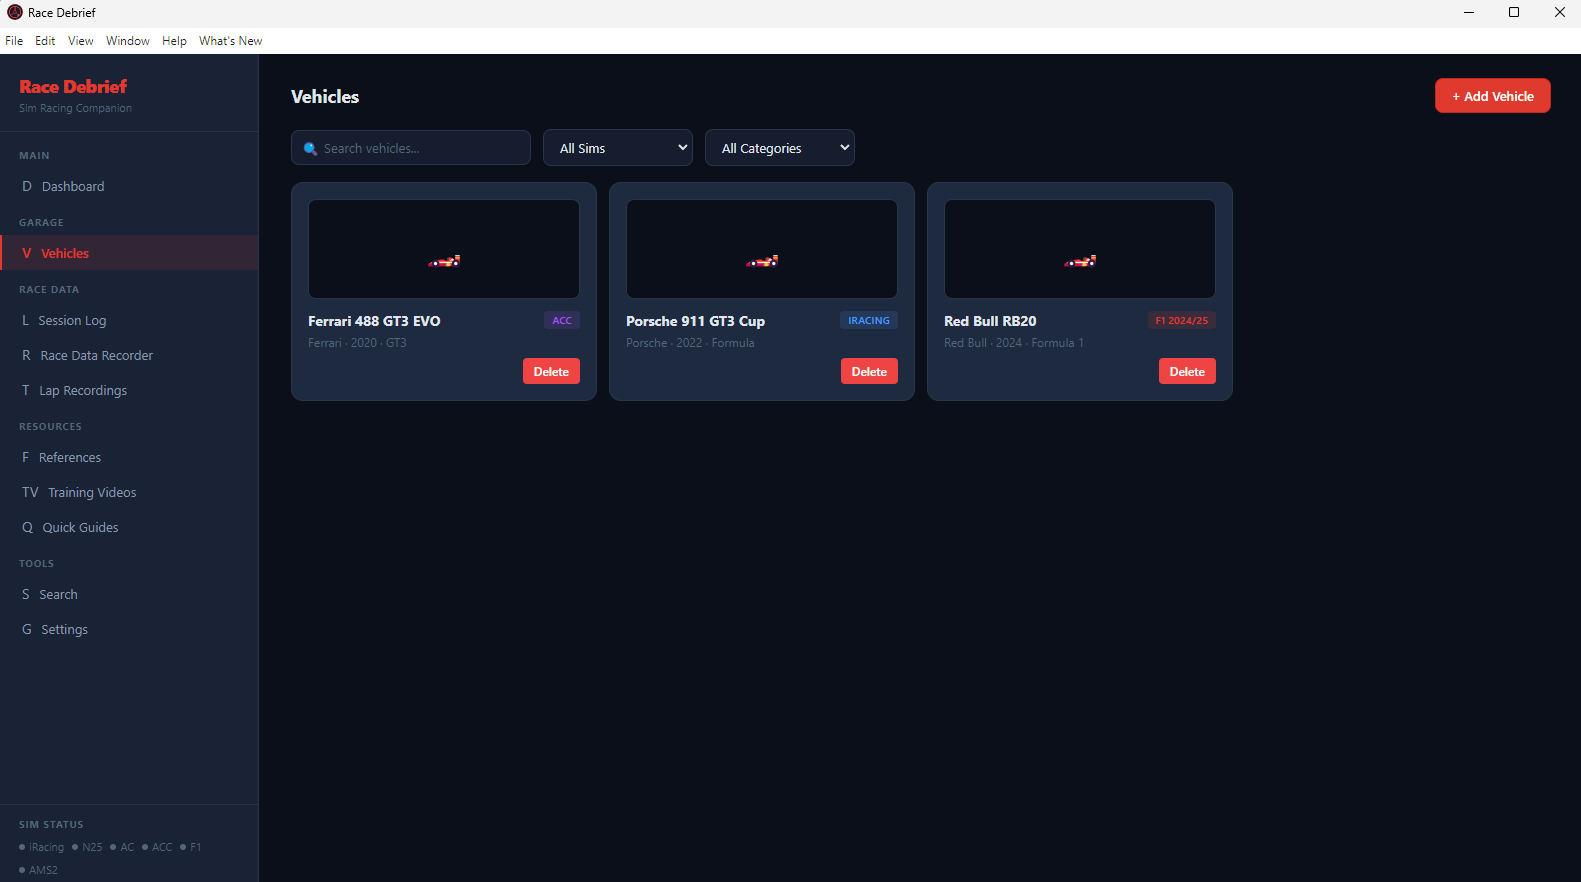Open the Dashboard page from sidebar
Image resolution: width=1581 pixels, height=882 pixels.
(x=129, y=186)
